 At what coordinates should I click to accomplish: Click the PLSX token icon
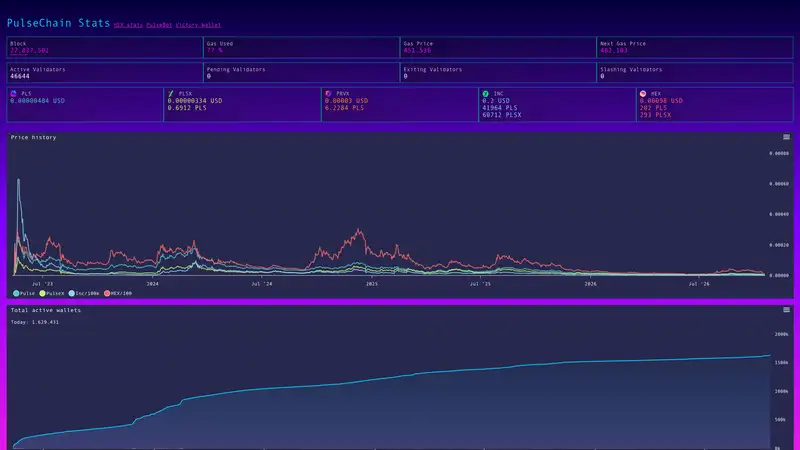tap(171, 94)
